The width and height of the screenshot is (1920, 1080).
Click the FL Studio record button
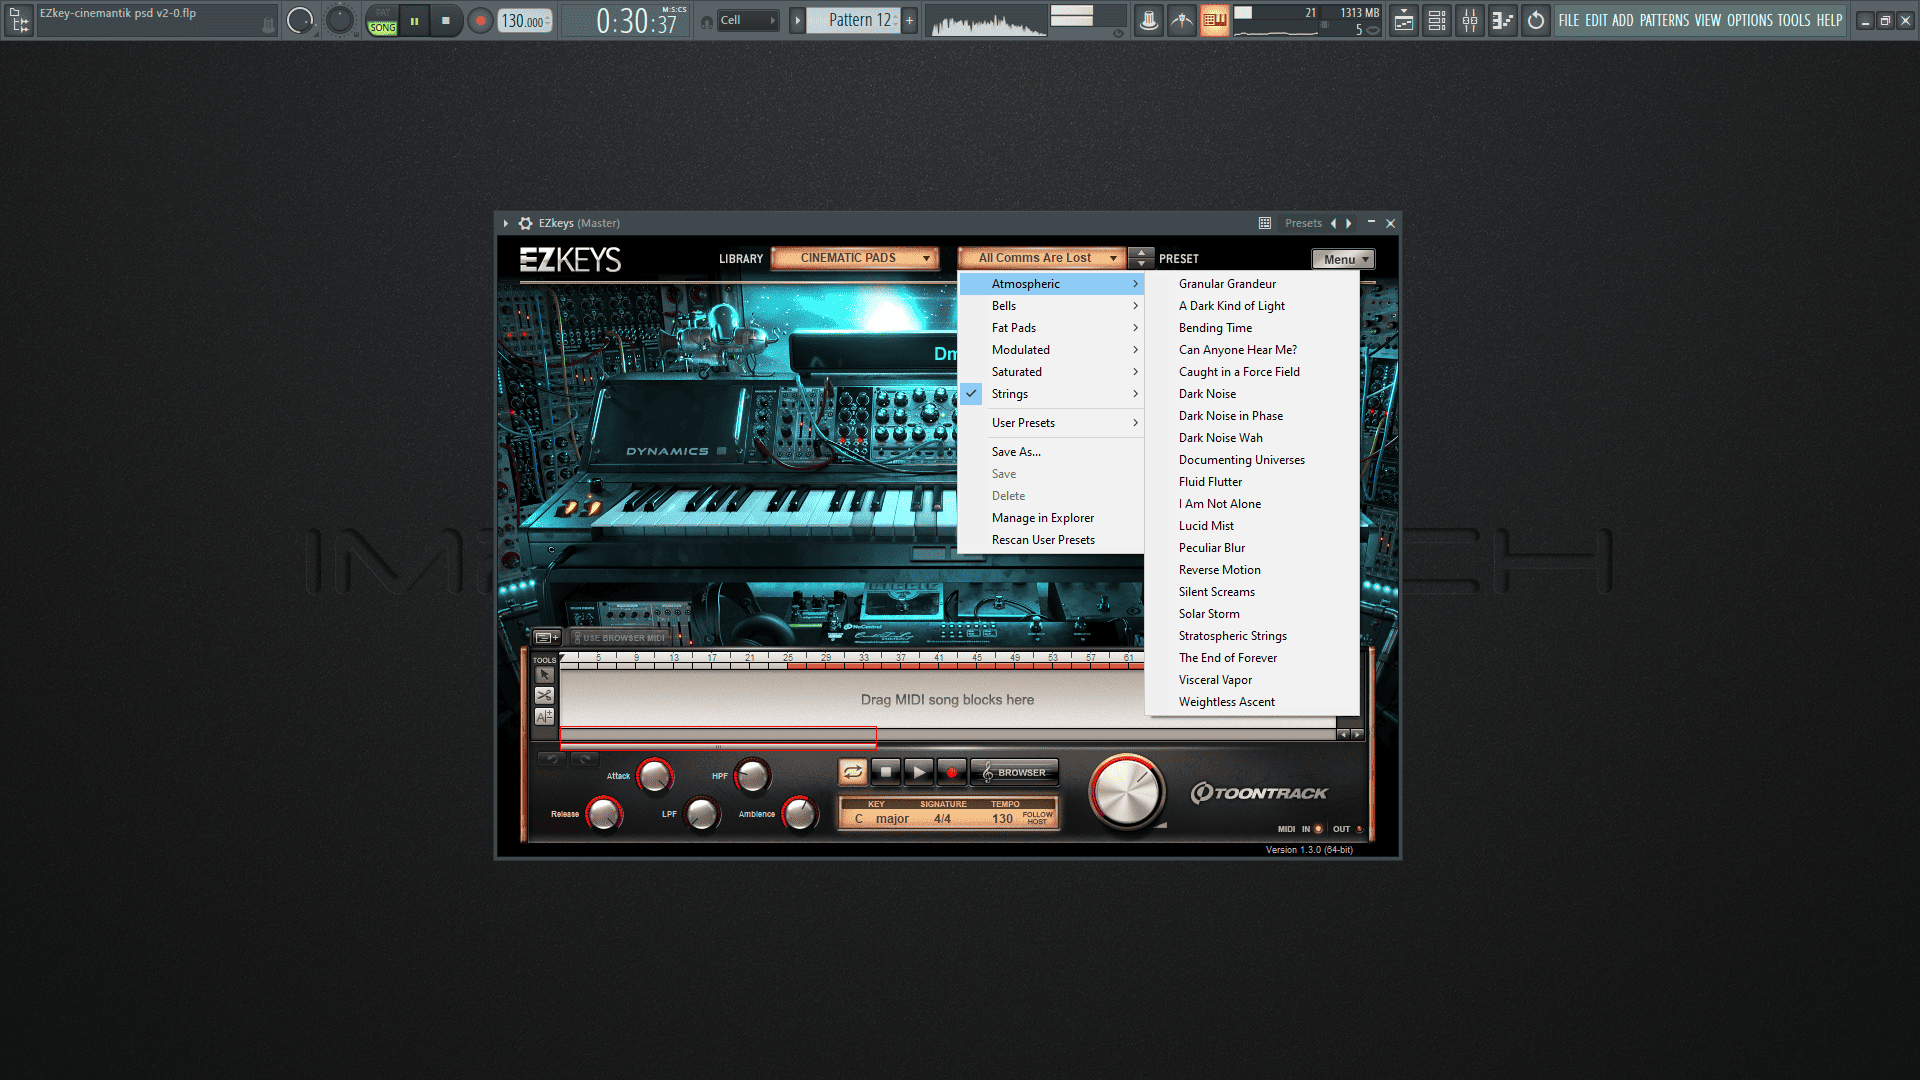[481, 20]
